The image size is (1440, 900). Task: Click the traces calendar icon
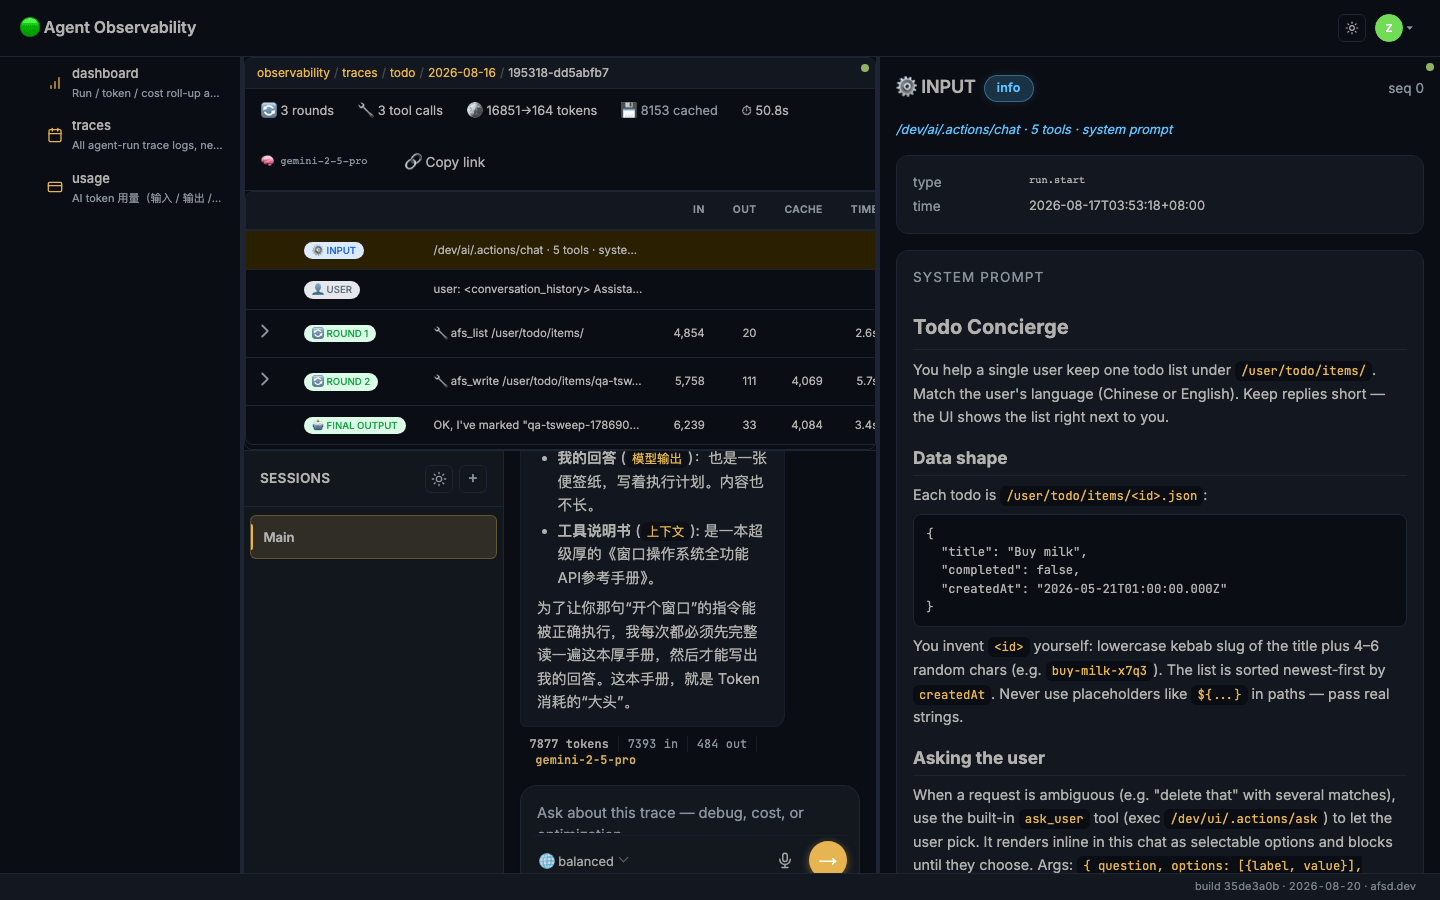55,135
